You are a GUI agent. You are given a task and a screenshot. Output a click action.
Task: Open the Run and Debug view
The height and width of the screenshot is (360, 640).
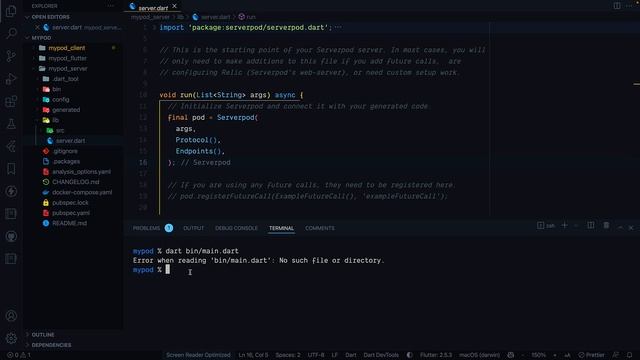[x=11, y=78]
